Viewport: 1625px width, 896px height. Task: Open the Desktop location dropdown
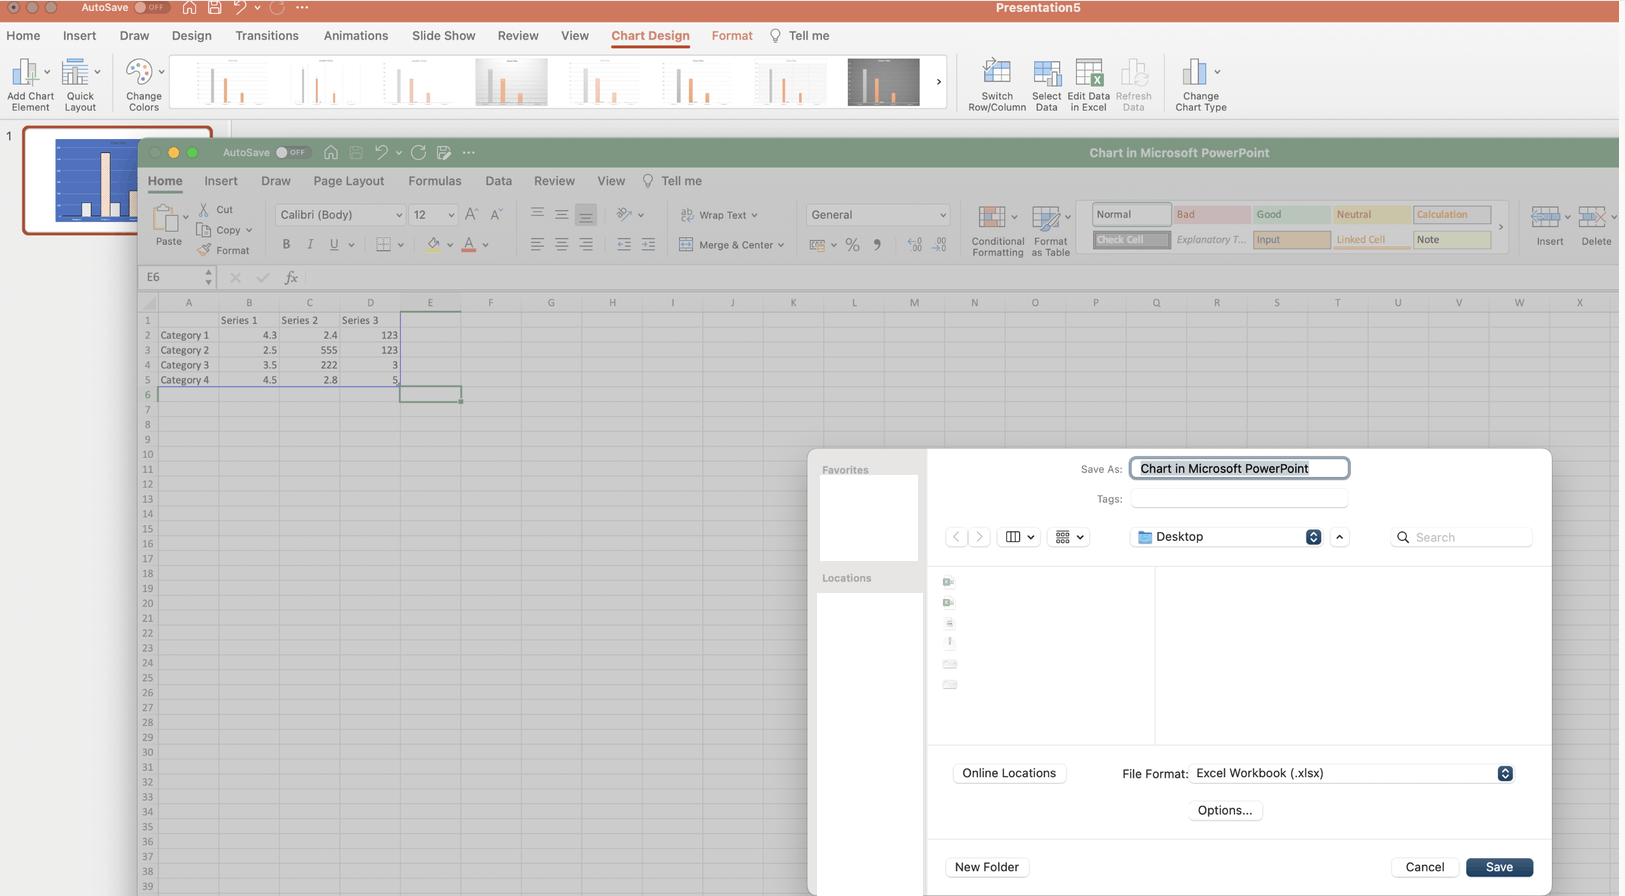(1227, 537)
